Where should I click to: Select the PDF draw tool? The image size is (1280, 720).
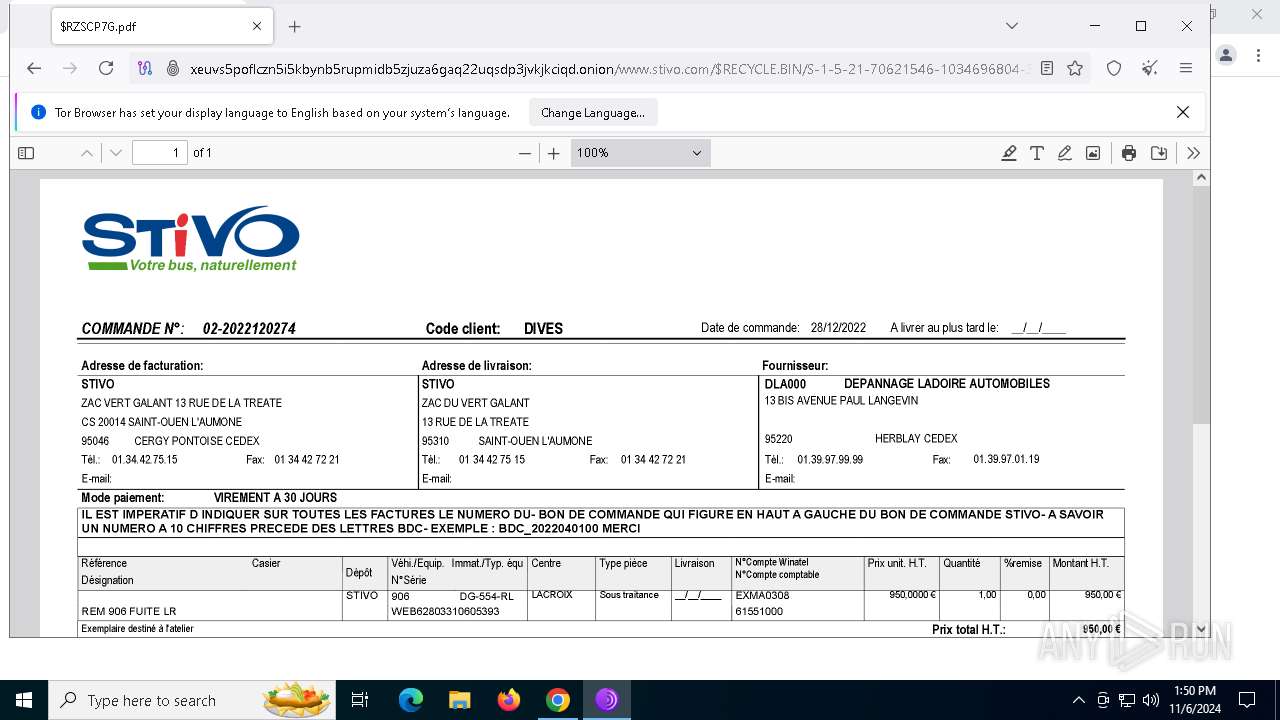click(x=1065, y=153)
